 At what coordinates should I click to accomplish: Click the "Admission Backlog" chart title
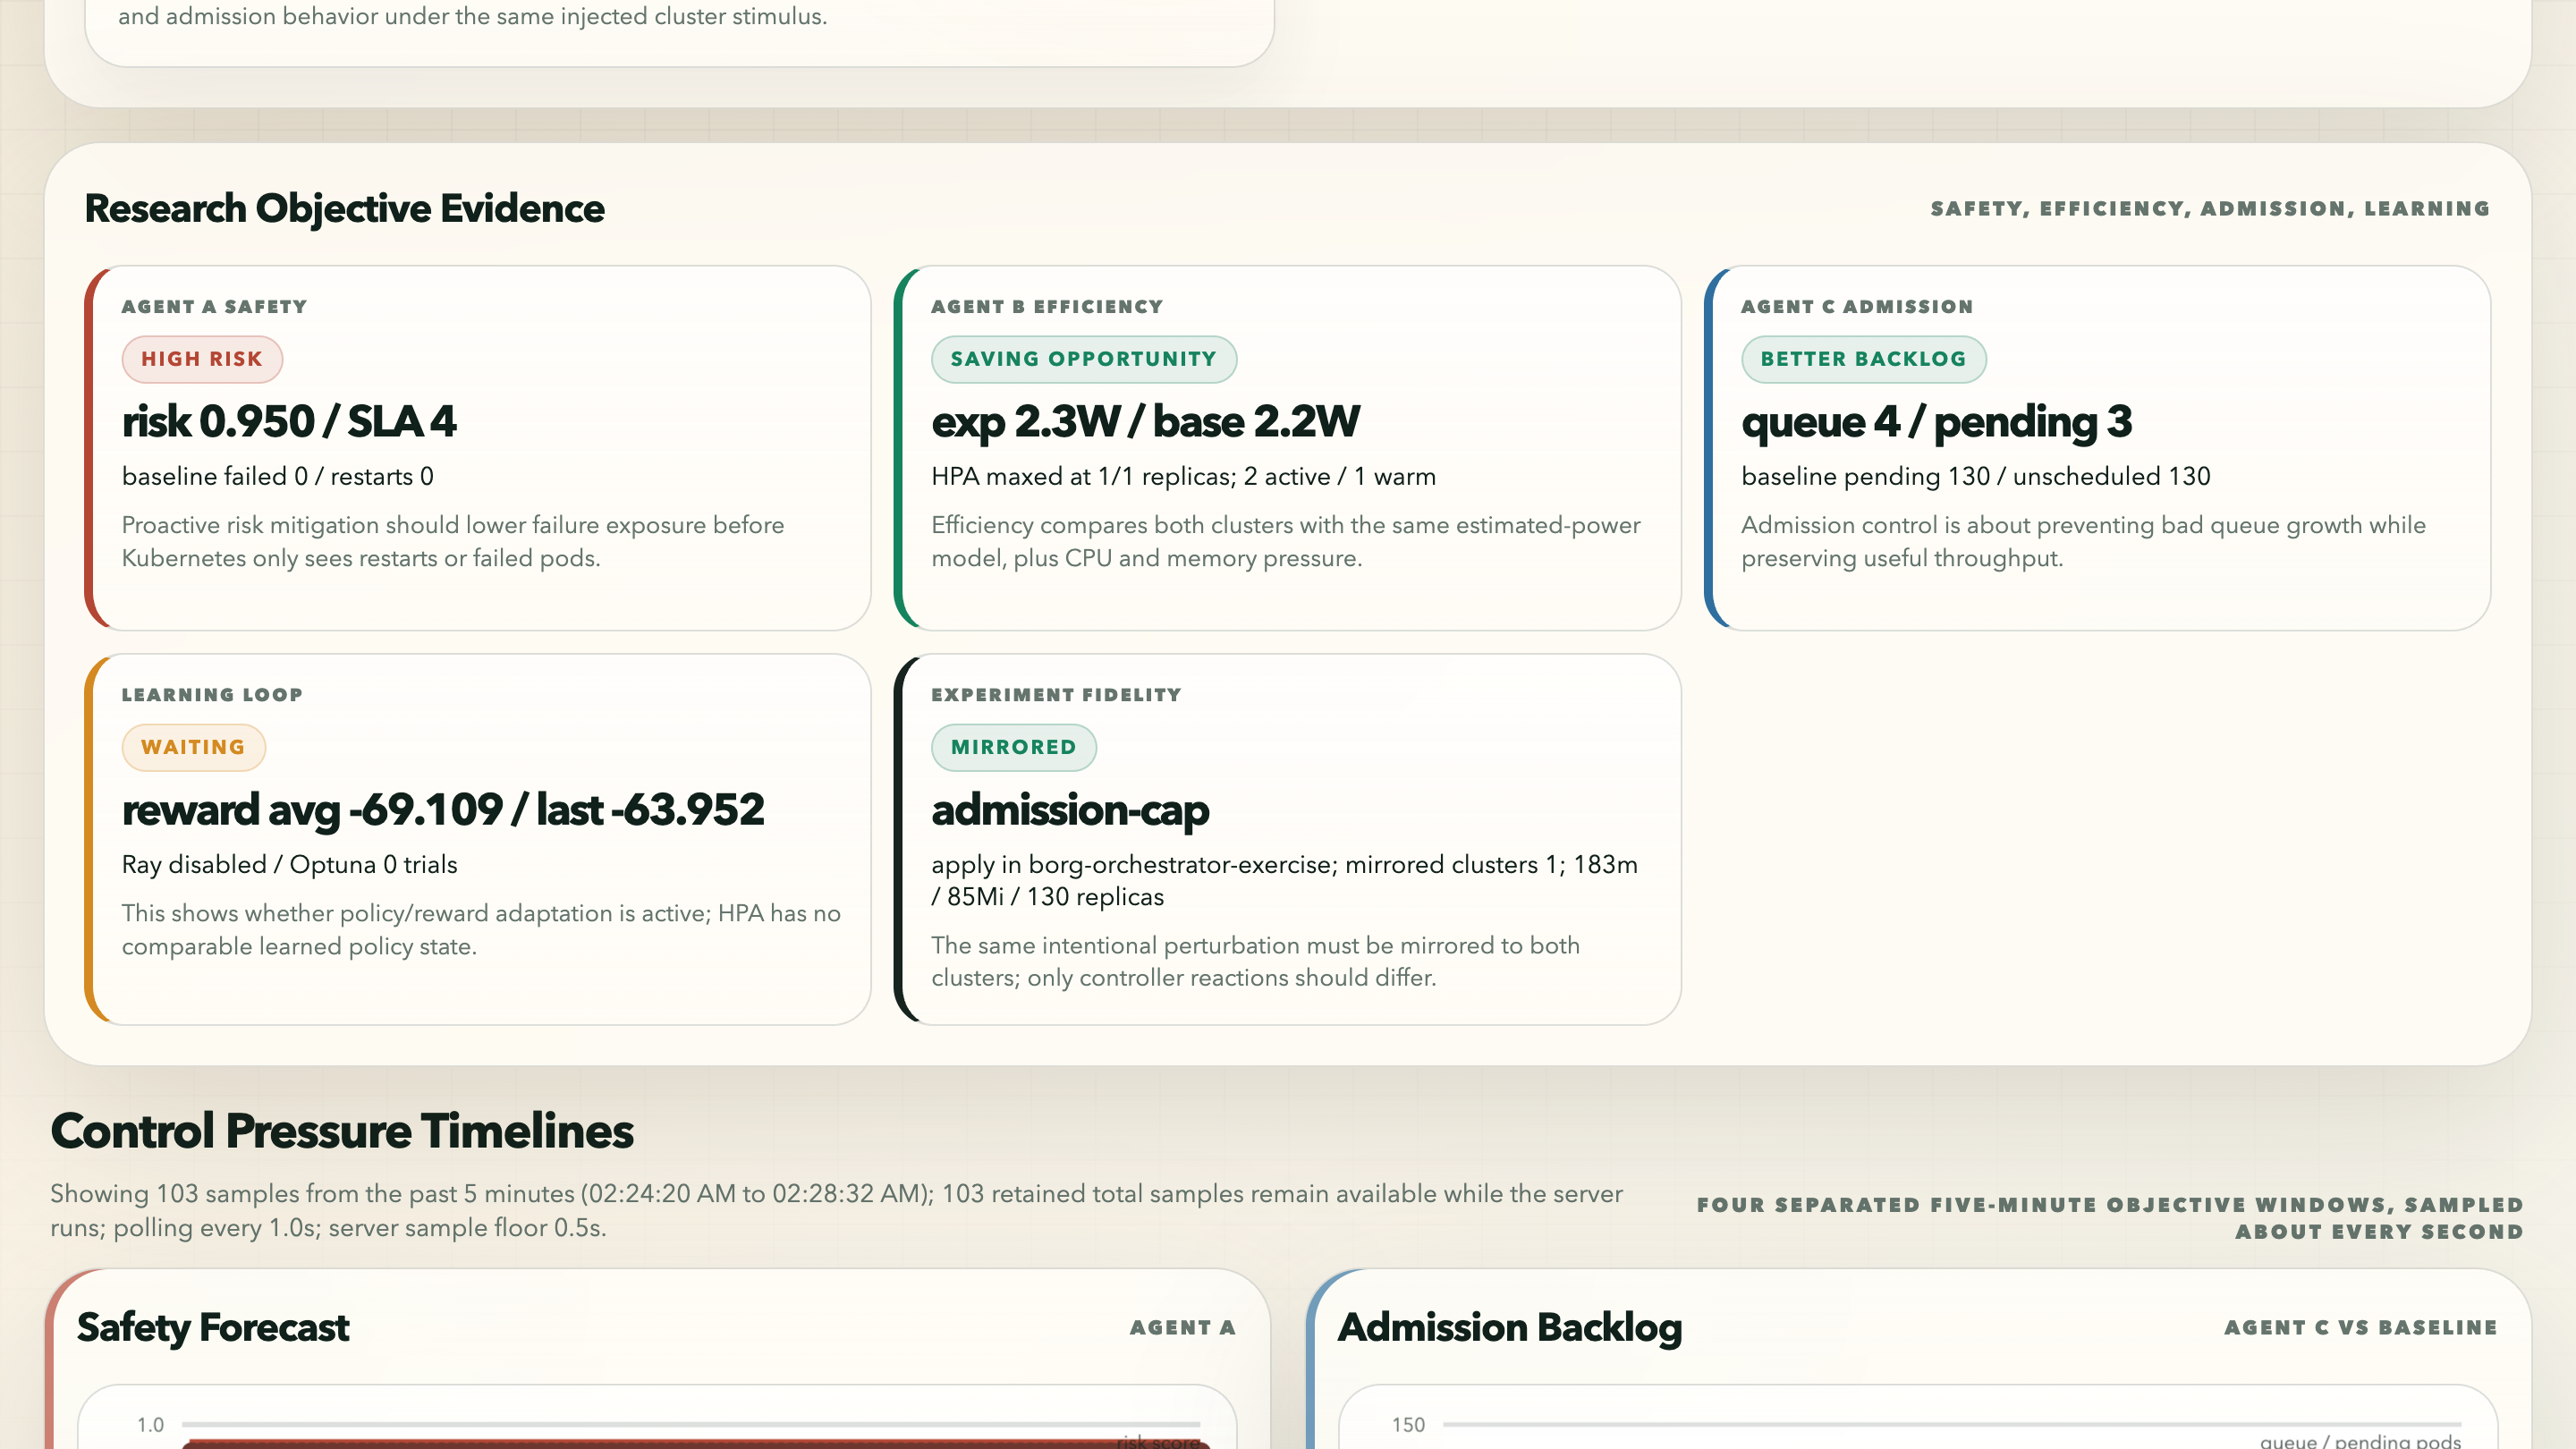pos(1510,1327)
